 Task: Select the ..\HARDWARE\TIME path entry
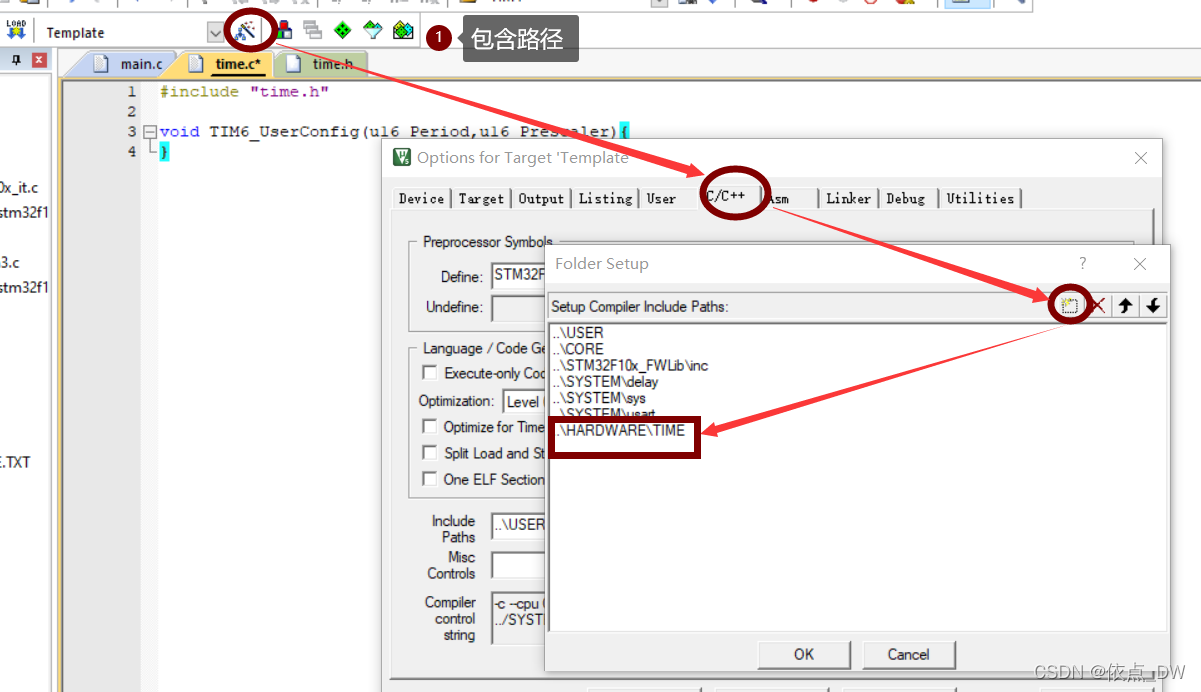(x=620, y=431)
